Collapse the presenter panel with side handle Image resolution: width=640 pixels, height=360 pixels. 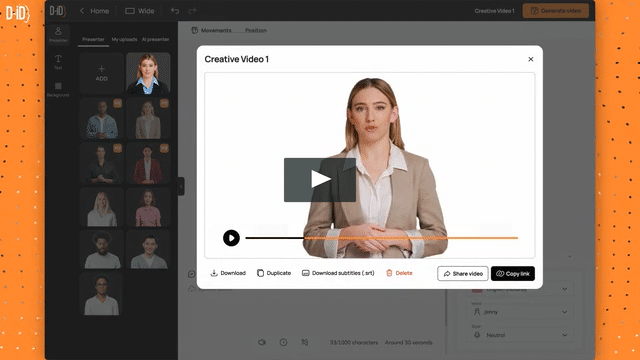click(181, 187)
